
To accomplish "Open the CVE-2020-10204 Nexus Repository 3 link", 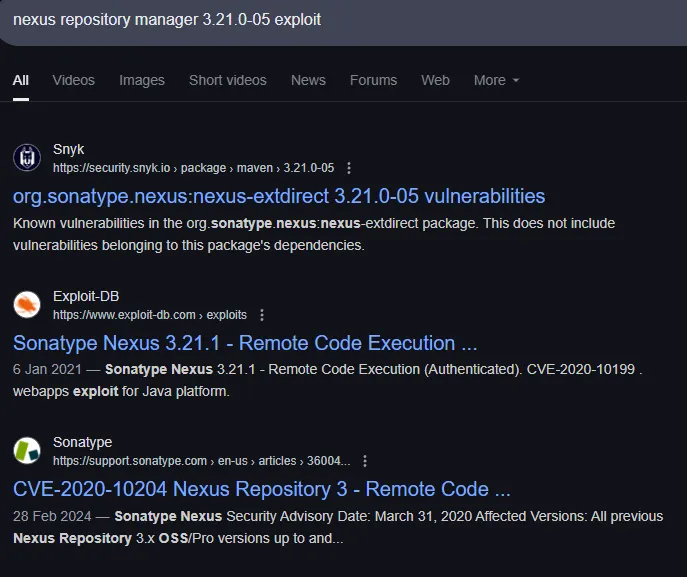I will click(261, 489).
